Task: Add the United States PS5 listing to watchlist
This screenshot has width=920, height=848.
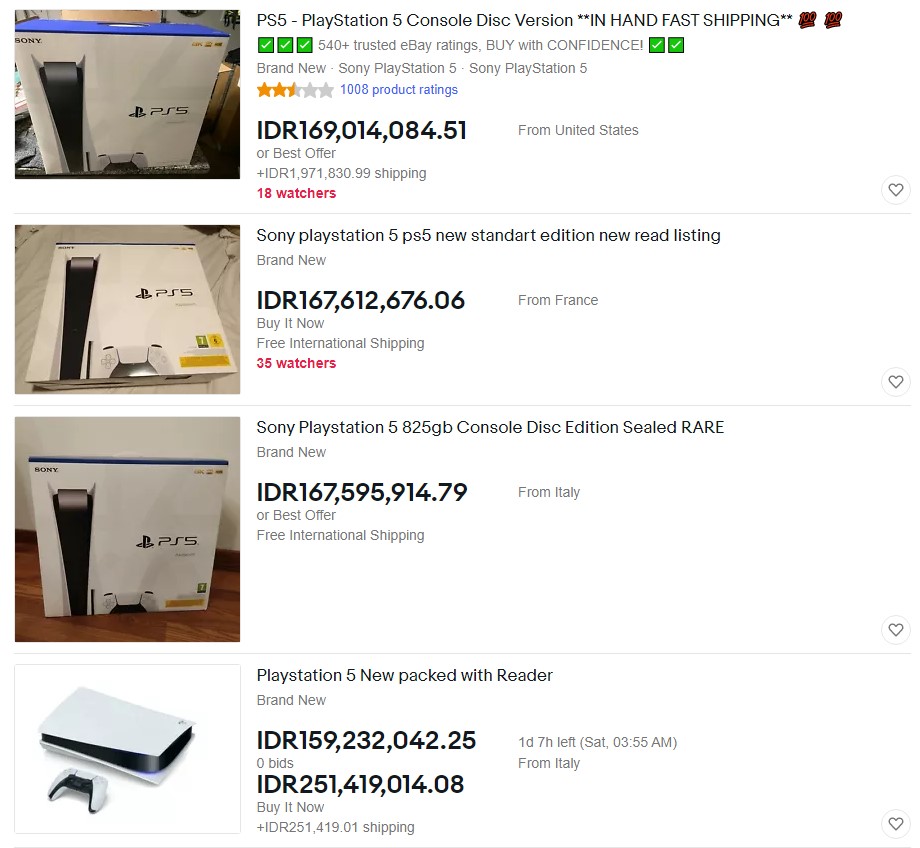Action: 895,190
